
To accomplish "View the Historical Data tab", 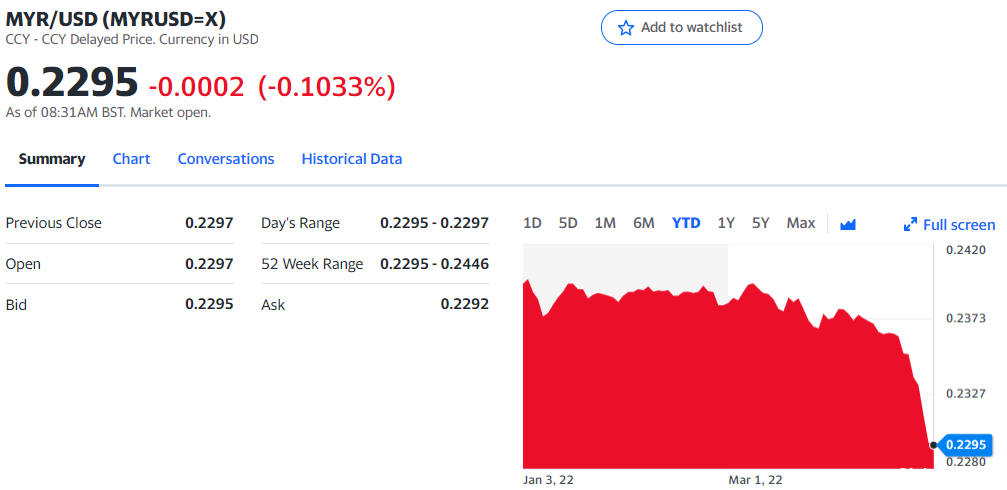I will (352, 159).
